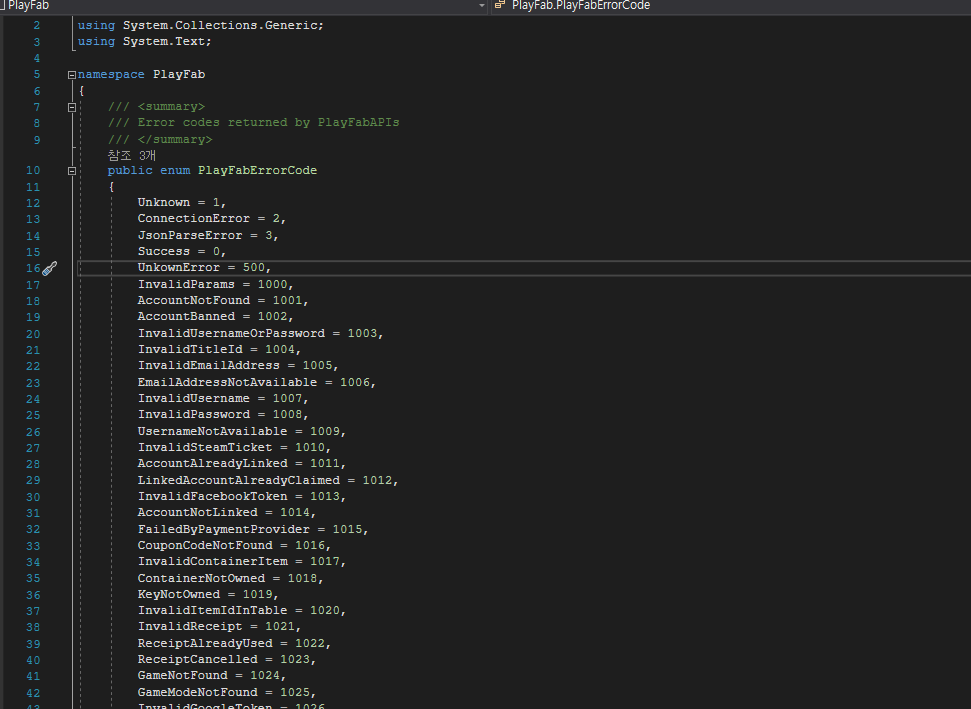Viewport: 971px width, 709px height.
Task: Click 'FailedByPaymentProvider = 1015' line
Action: pyautogui.click(x=253, y=529)
